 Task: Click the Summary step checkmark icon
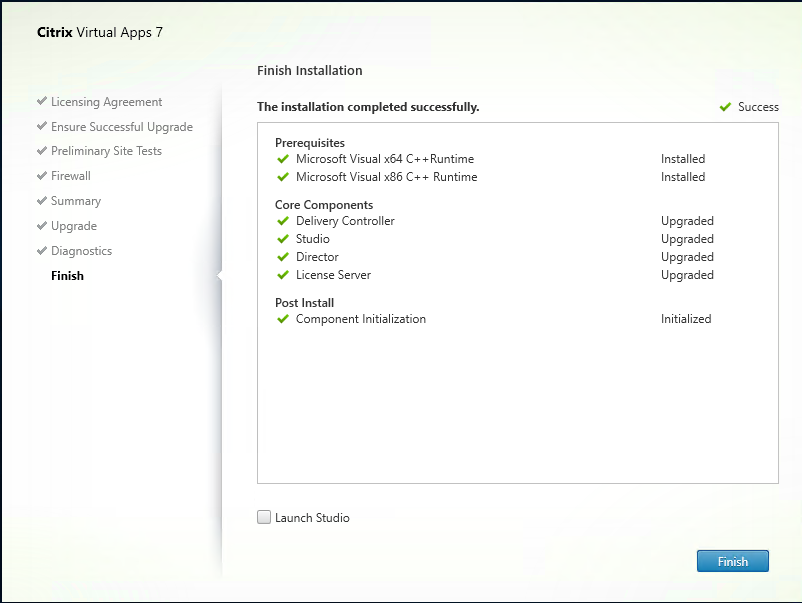(x=42, y=200)
